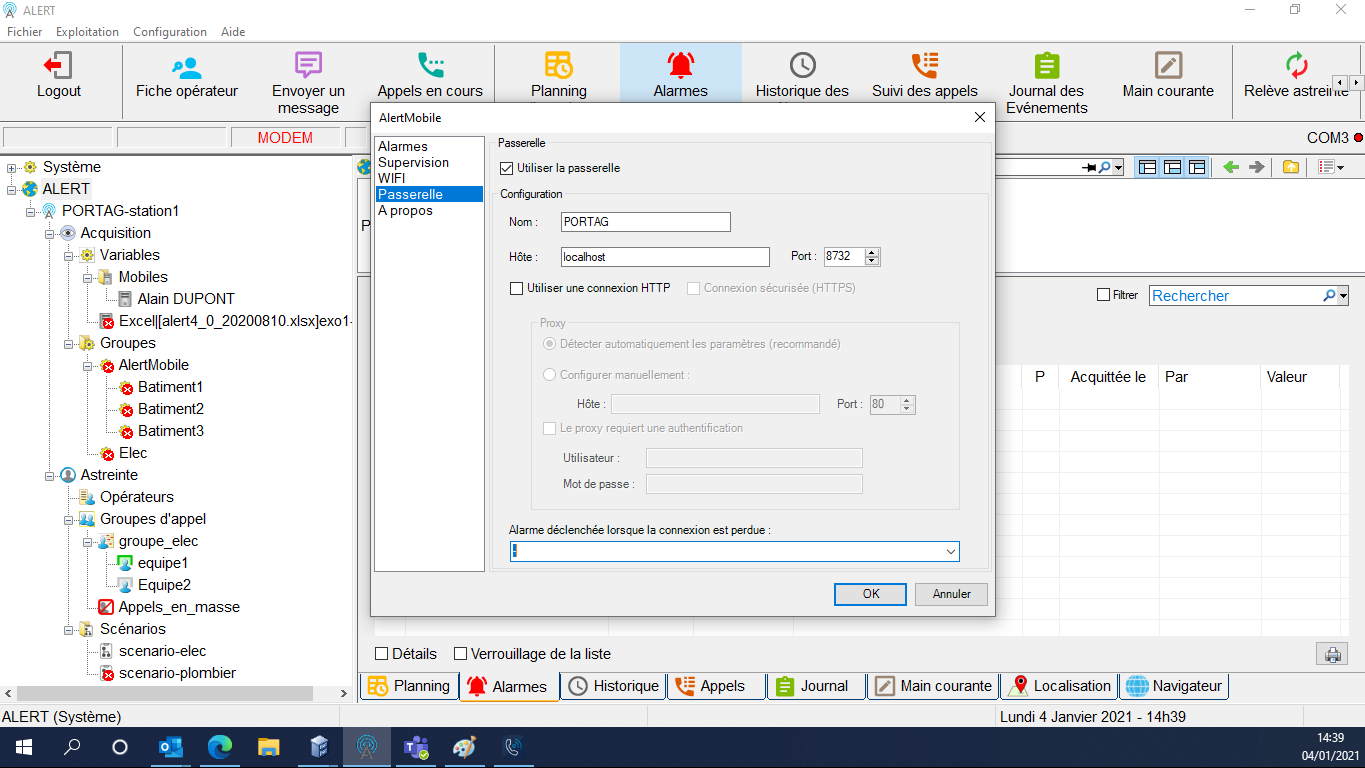Enable Utiliser une connexion HTTP checkbox
1365x768 pixels.
517,288
